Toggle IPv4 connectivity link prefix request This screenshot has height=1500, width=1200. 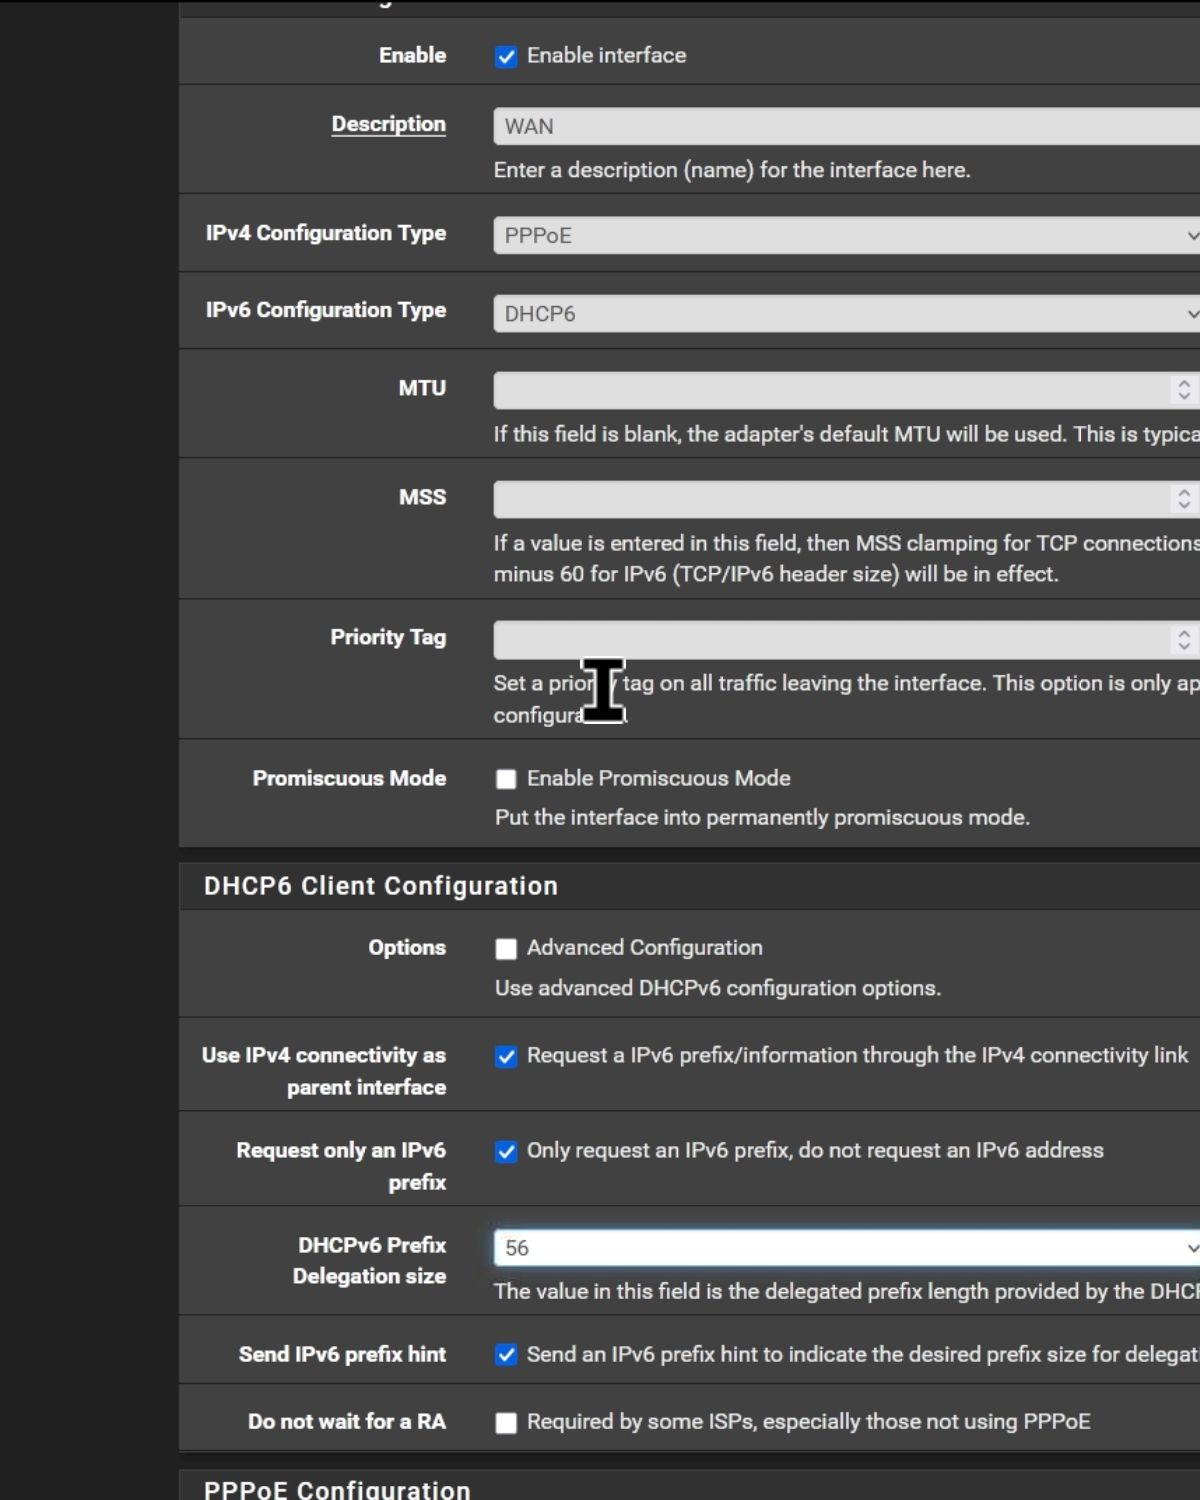[506, 1057]
